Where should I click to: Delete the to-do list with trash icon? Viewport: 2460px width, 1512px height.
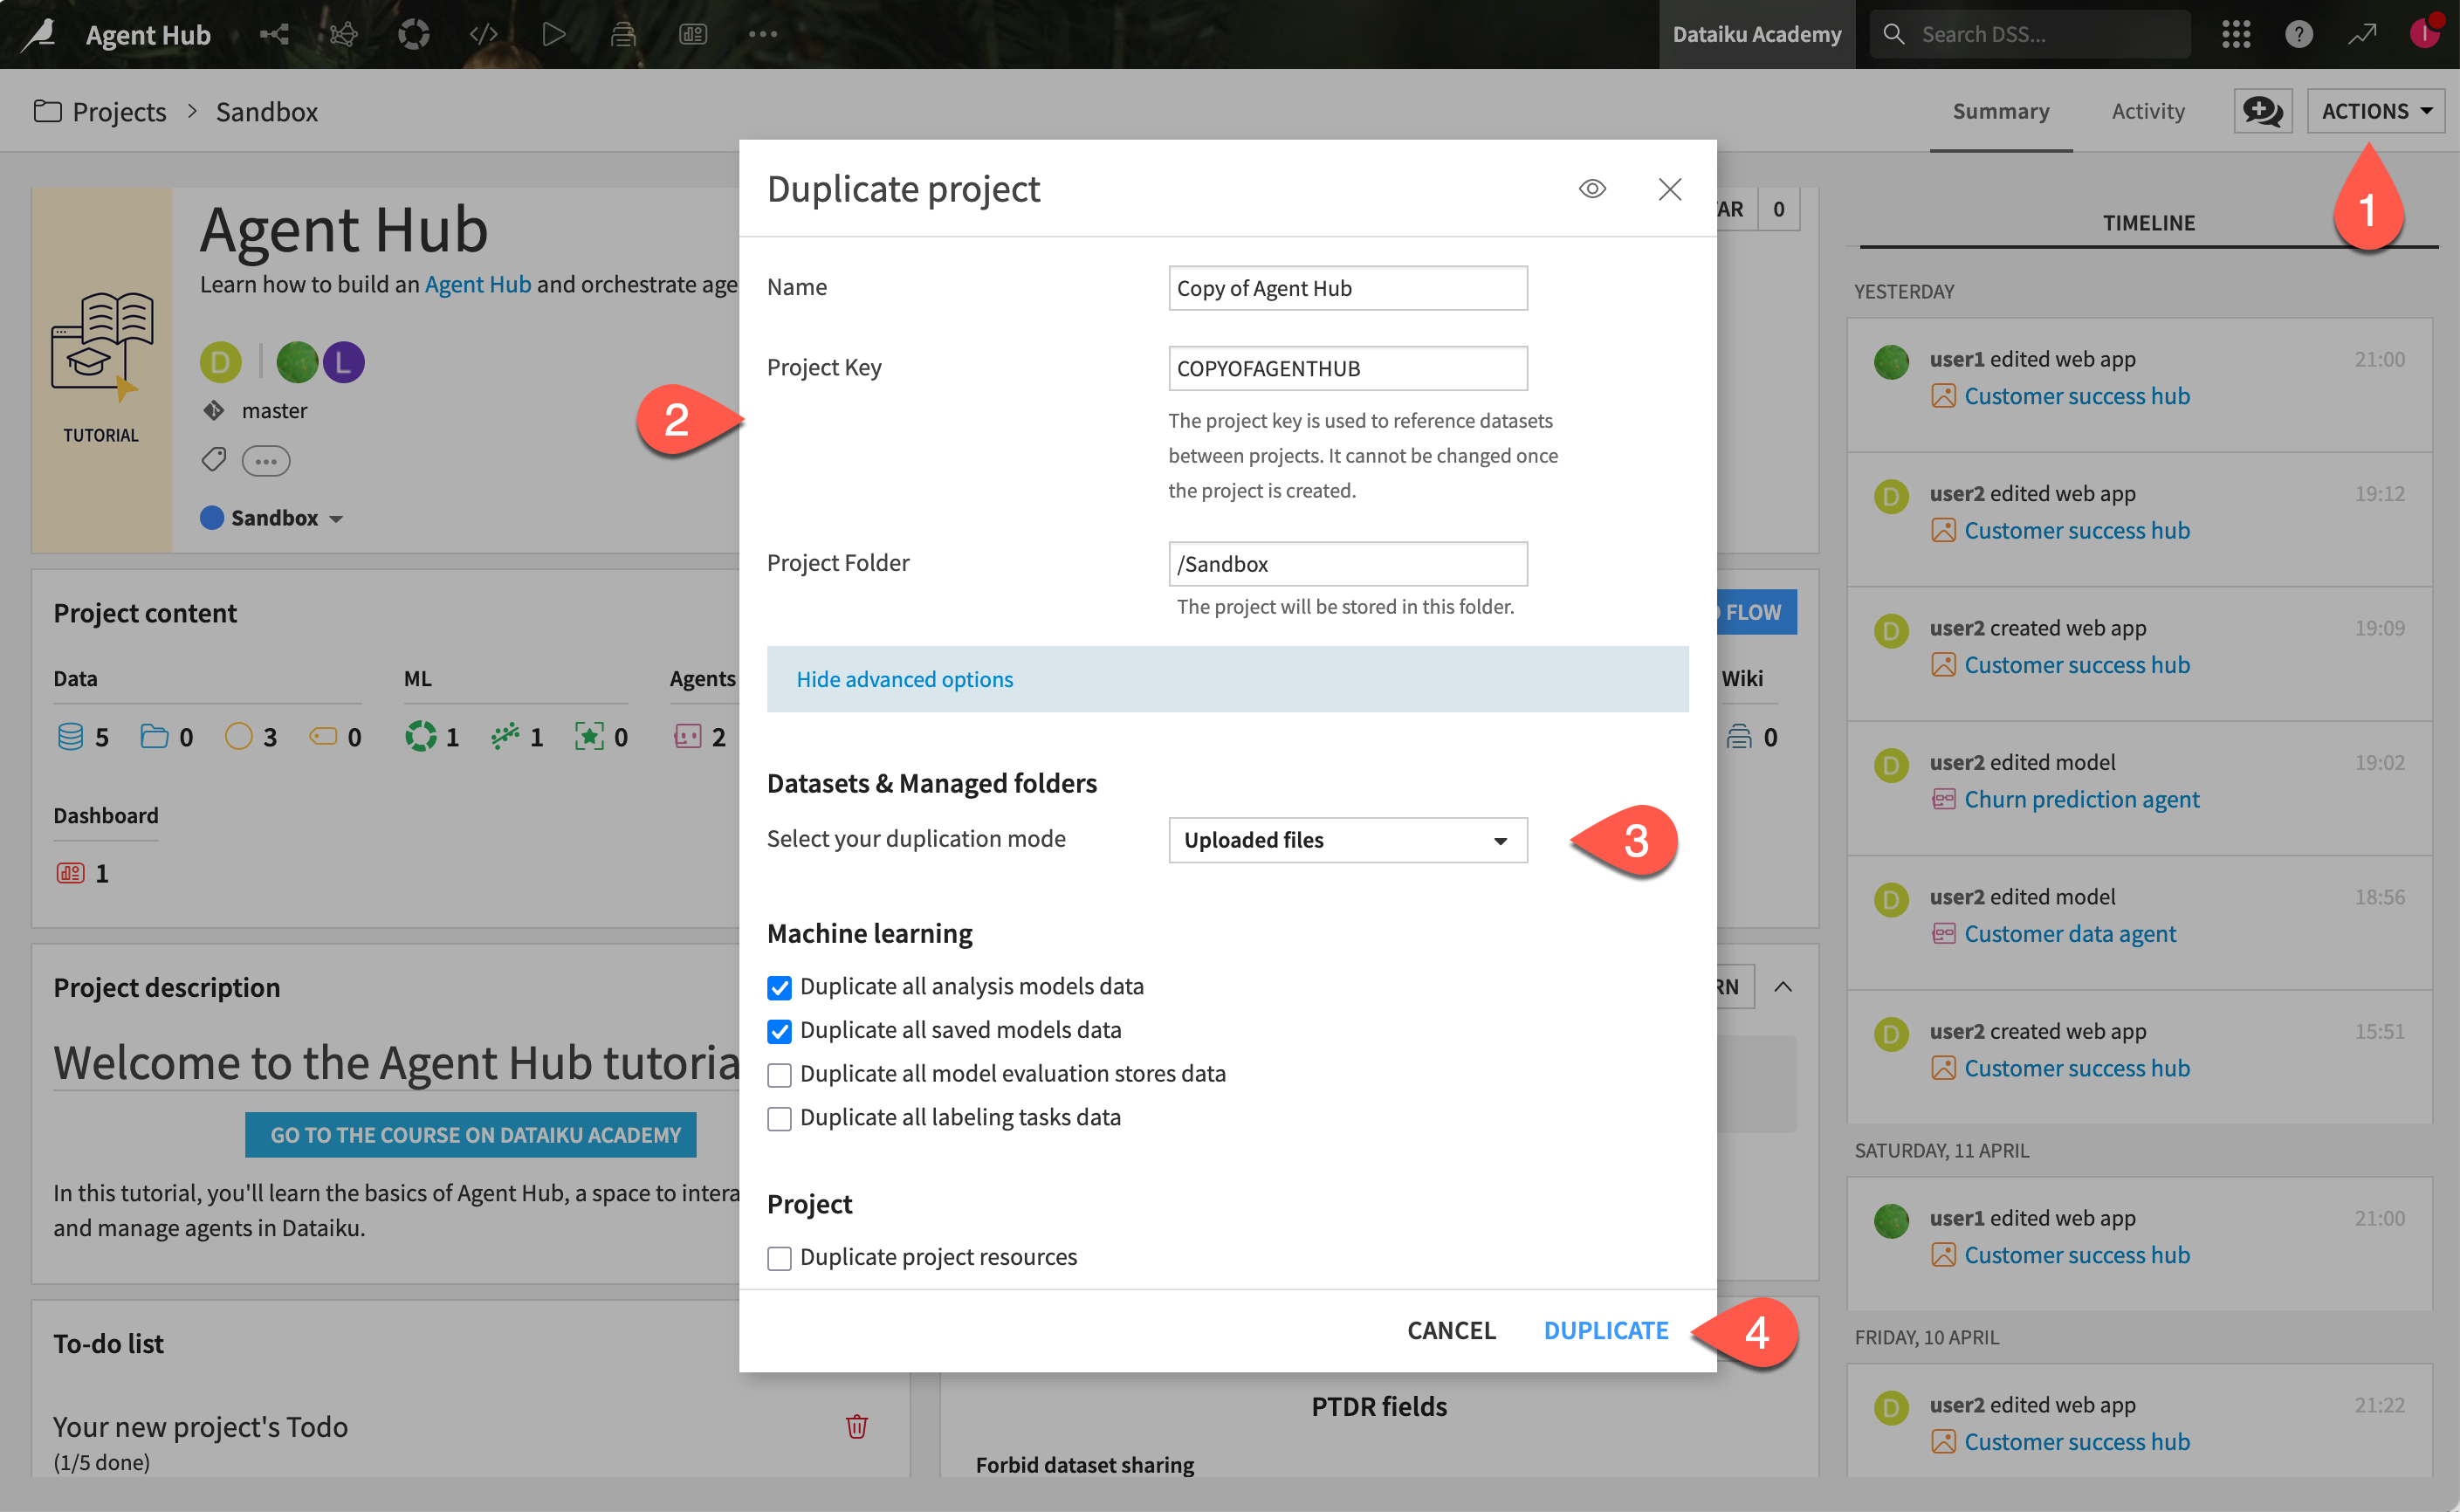click(857, 1426)
